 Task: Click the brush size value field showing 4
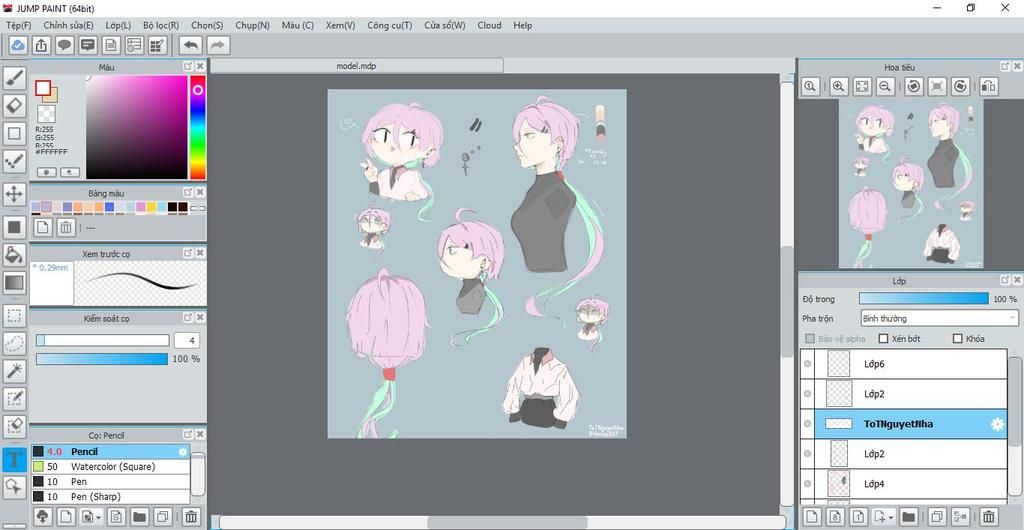pos(187,340)
